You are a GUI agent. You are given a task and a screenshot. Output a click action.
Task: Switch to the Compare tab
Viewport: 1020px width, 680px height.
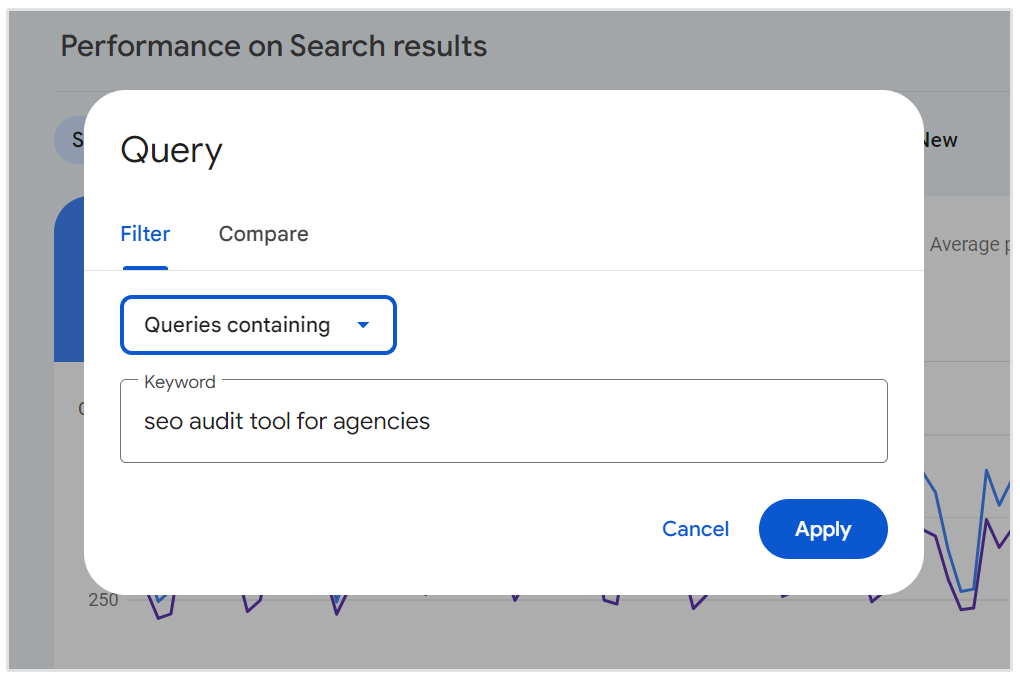(x=263, y=234)
